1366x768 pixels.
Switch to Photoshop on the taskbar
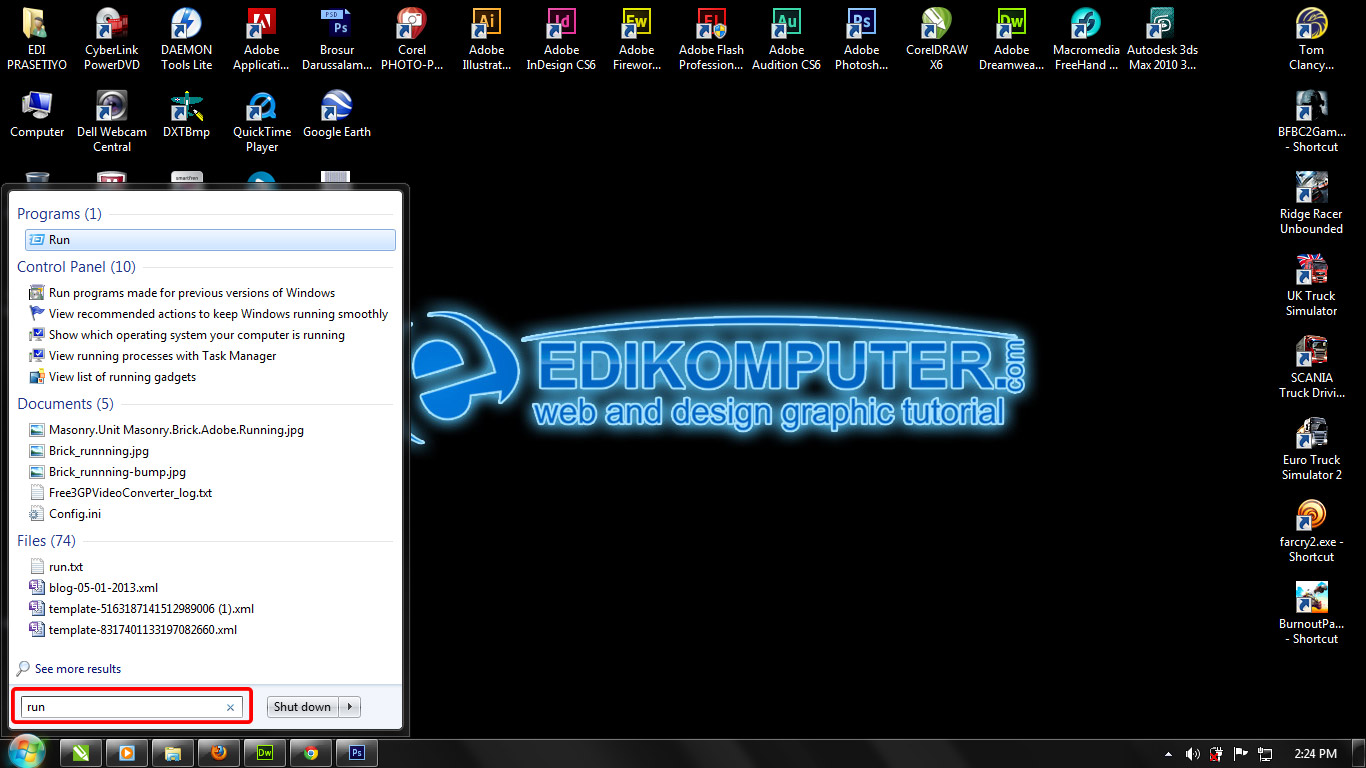click(x=357, y=753)
